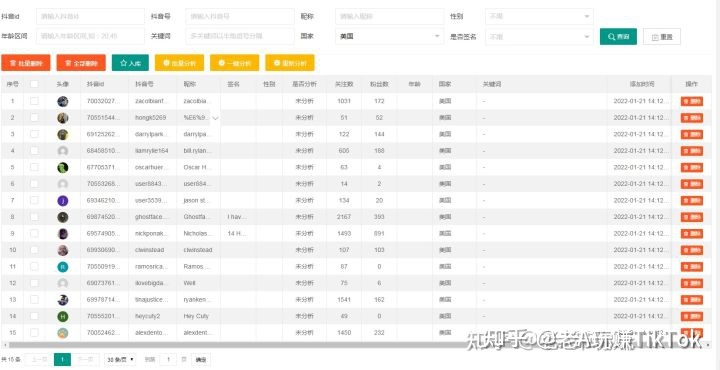
Task: Click the yellow 重新分析 button
Action: click(290, 63)
